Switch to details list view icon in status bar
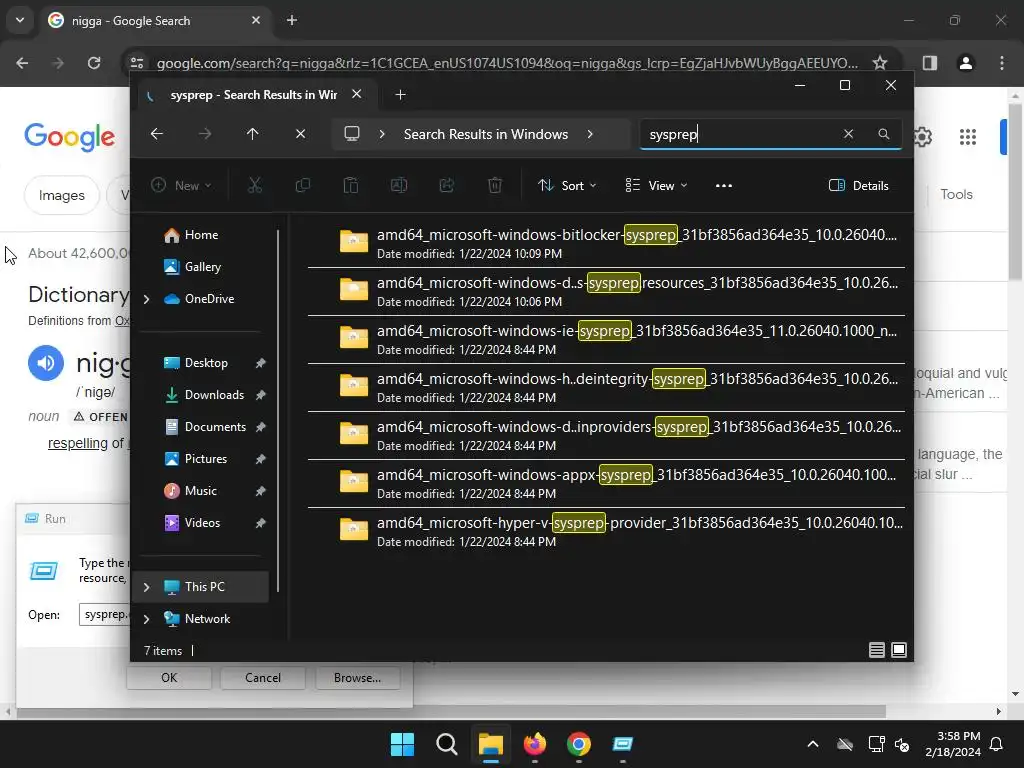 point(876,650)
